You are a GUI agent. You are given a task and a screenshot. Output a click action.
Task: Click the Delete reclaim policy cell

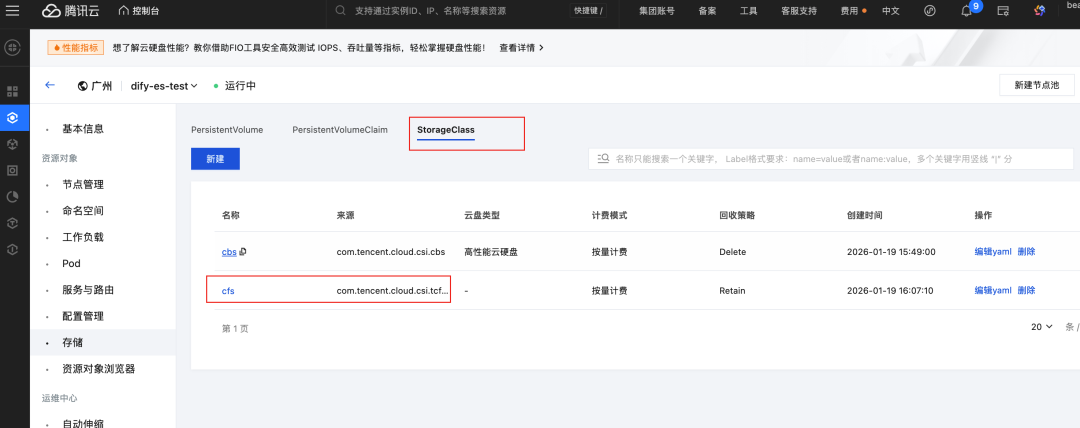tap(732, 252)
